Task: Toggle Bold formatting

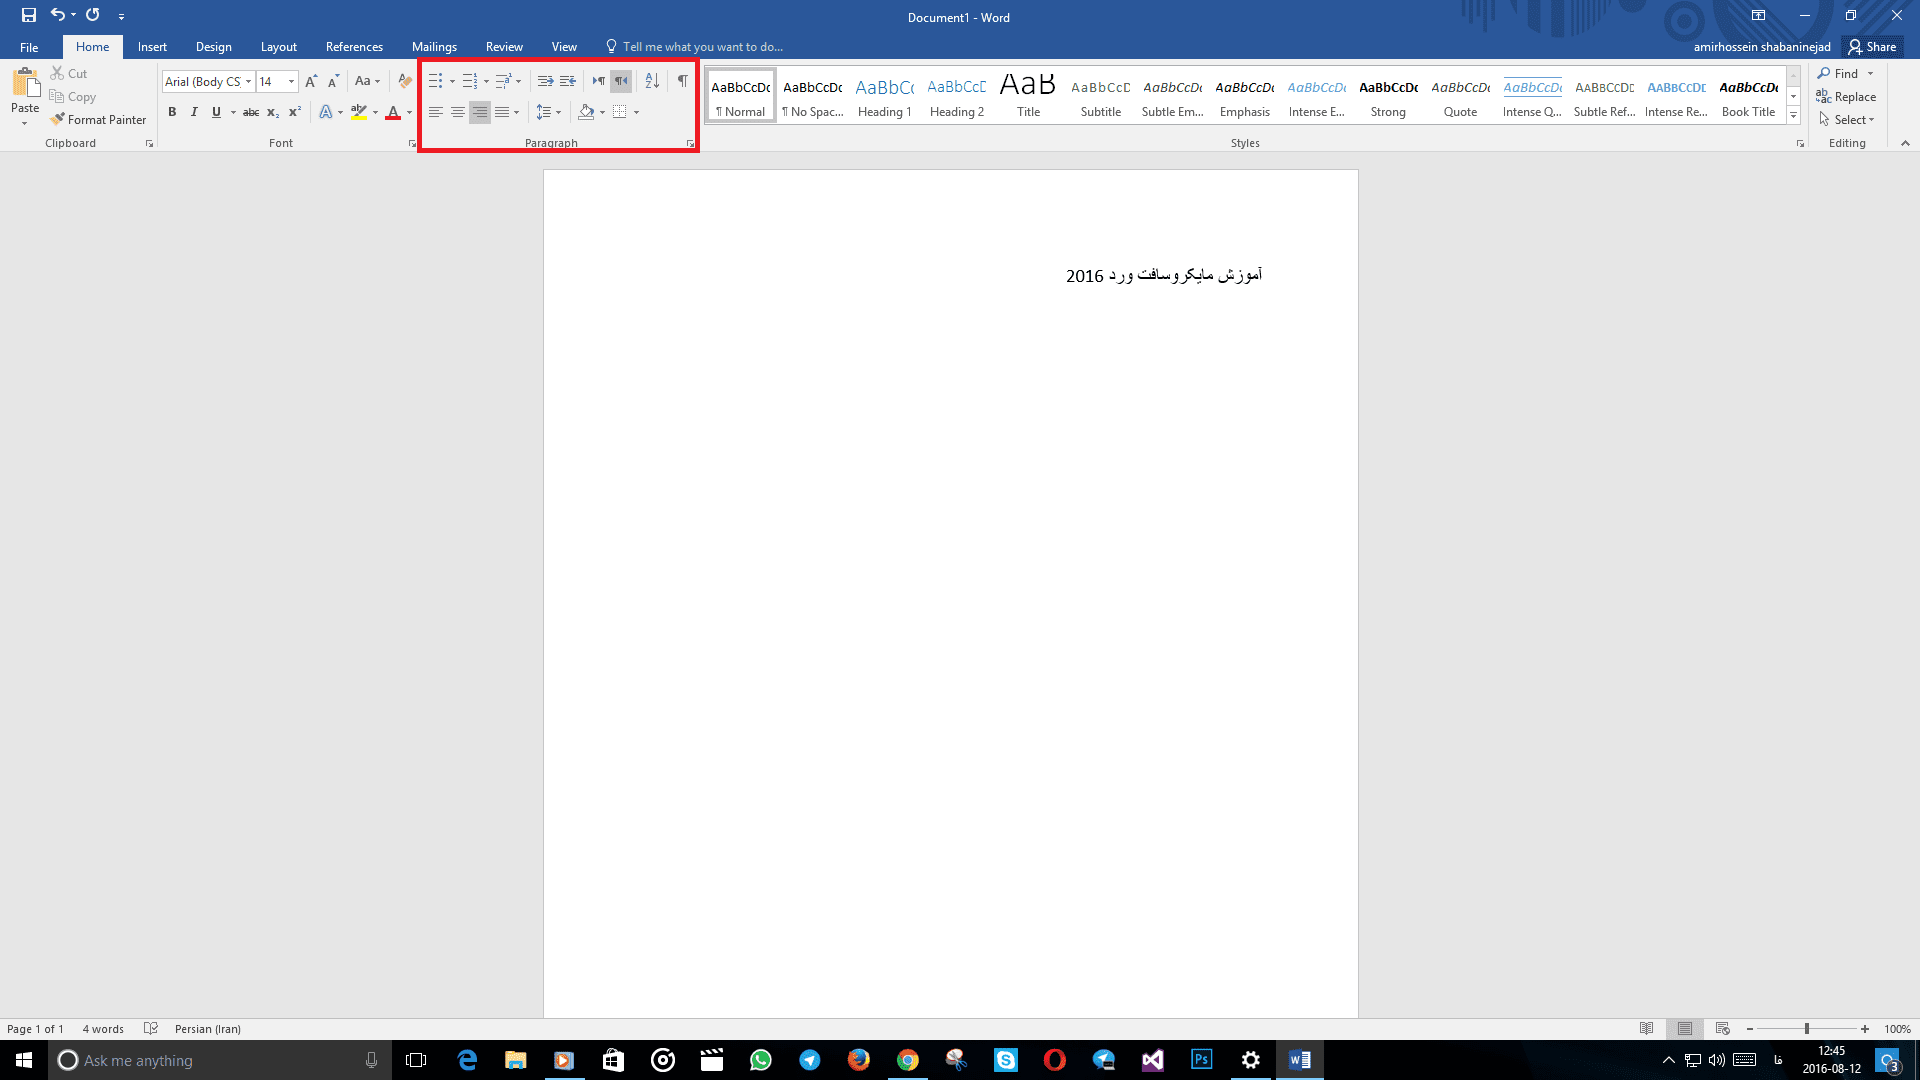Action: coord(172,112)
